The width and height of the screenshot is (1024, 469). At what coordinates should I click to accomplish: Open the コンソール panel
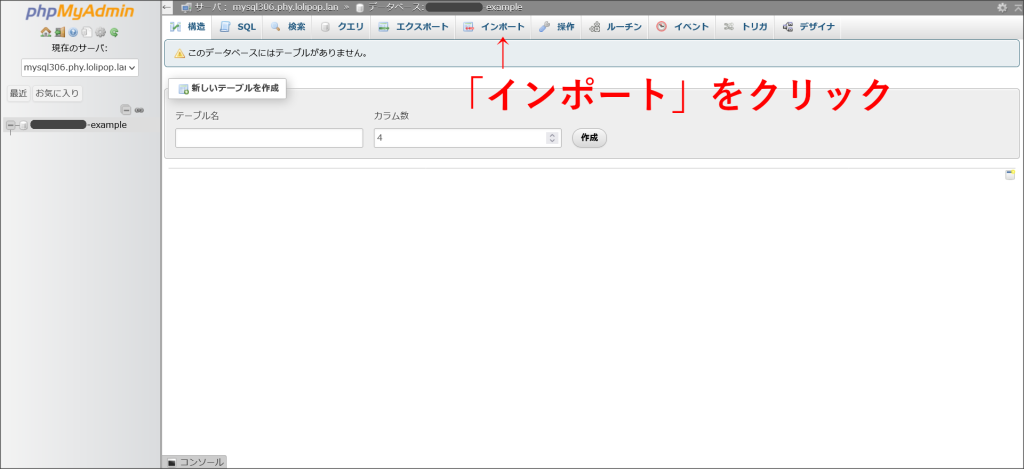click(x=195, y=462)
